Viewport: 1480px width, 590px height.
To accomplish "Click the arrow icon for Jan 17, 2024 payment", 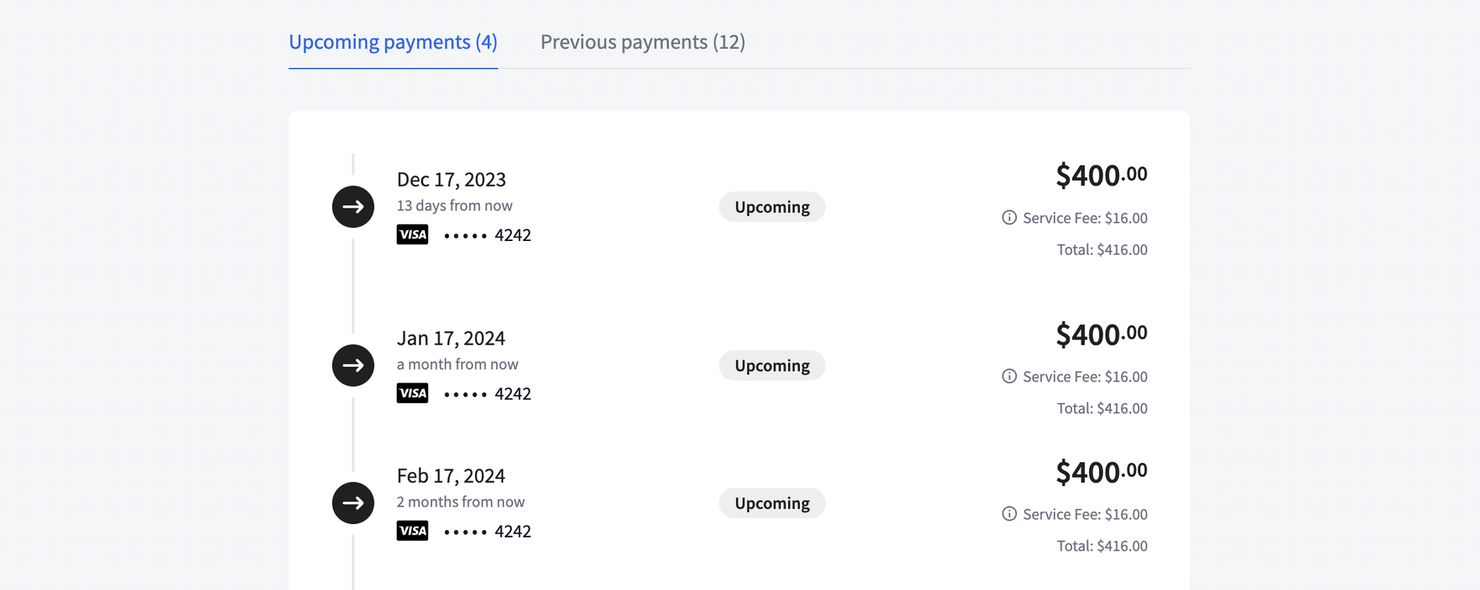I will point(353,366).
